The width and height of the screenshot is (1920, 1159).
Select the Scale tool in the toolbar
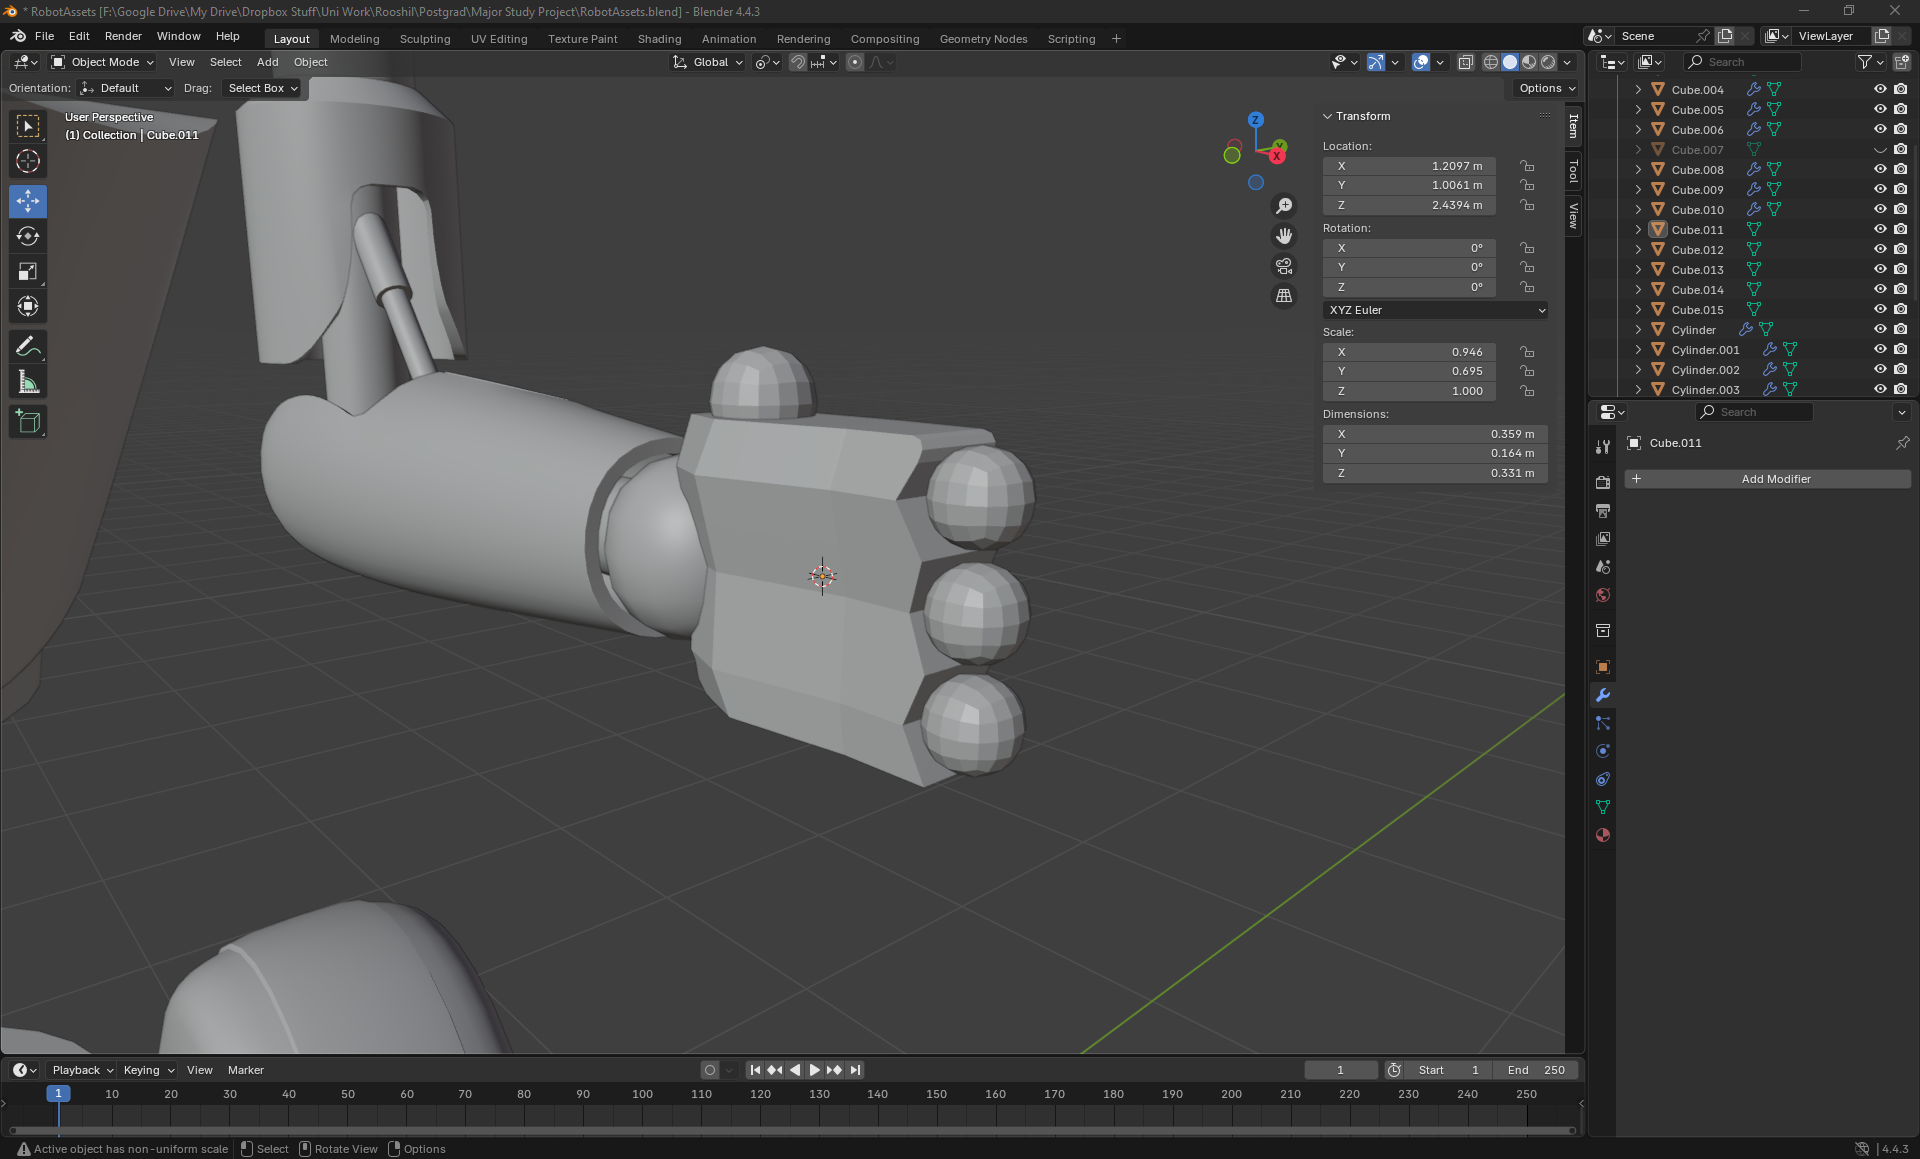(x=28, y=272)
